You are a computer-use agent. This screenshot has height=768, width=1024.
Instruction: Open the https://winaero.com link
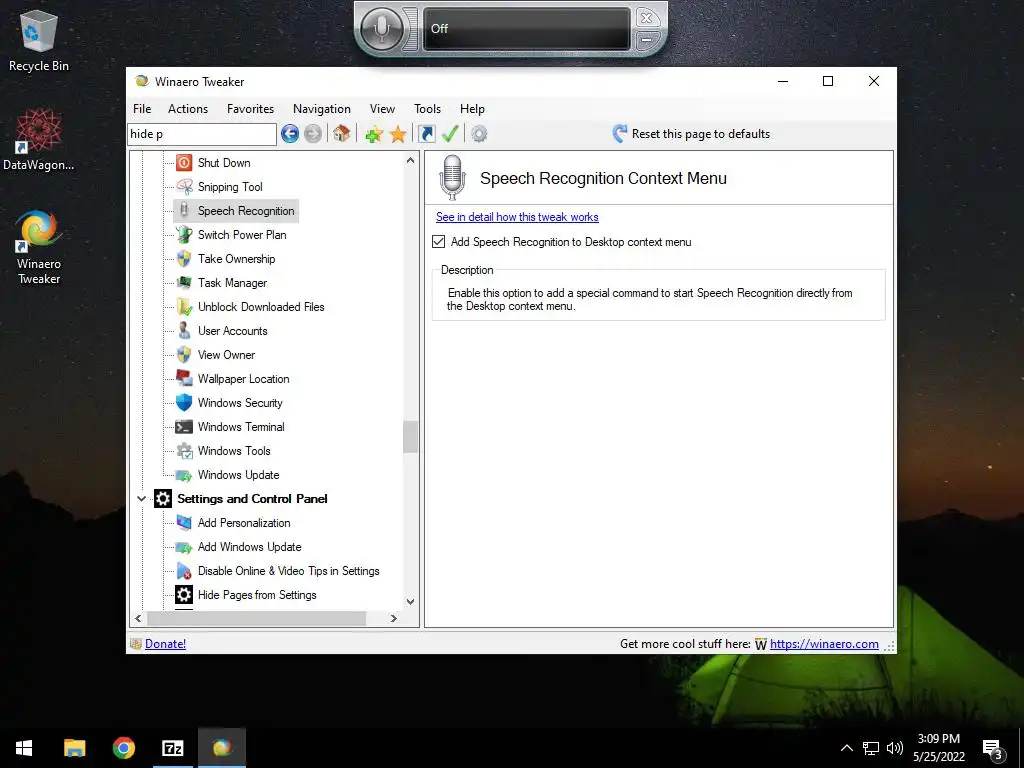tap(824, 644)
